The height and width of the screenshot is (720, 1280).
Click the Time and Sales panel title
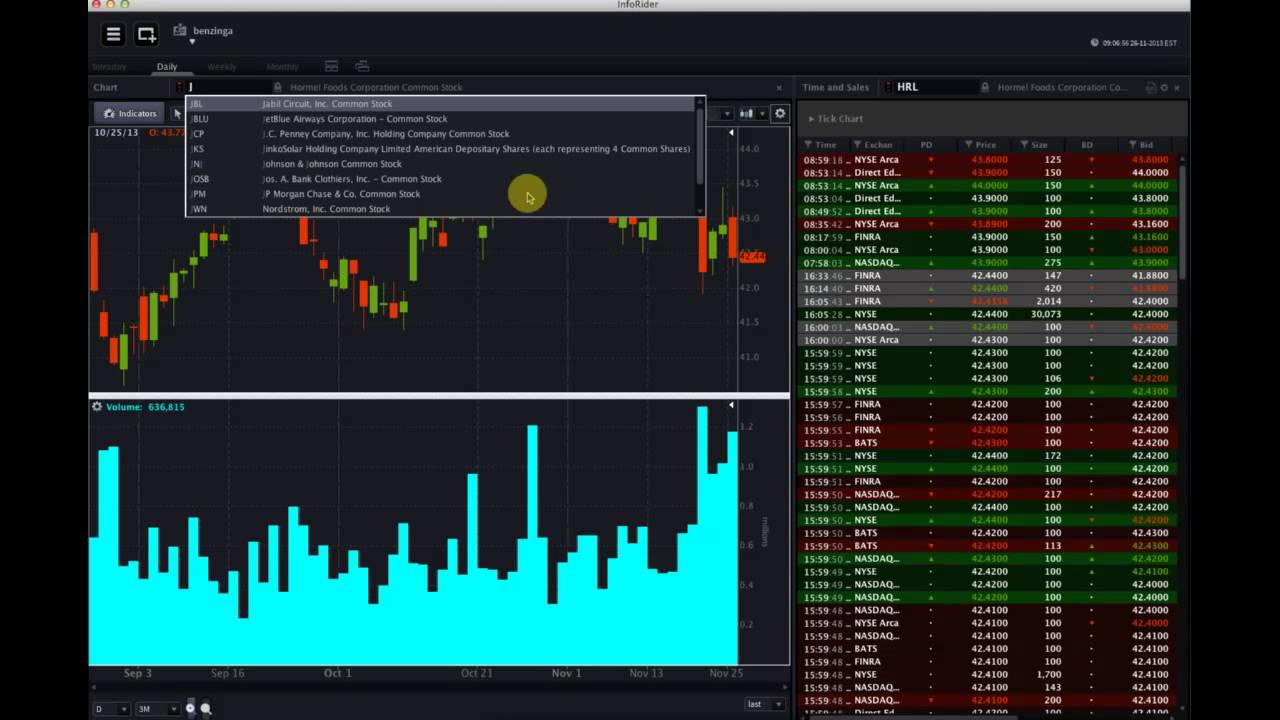(x=835, y=87)
